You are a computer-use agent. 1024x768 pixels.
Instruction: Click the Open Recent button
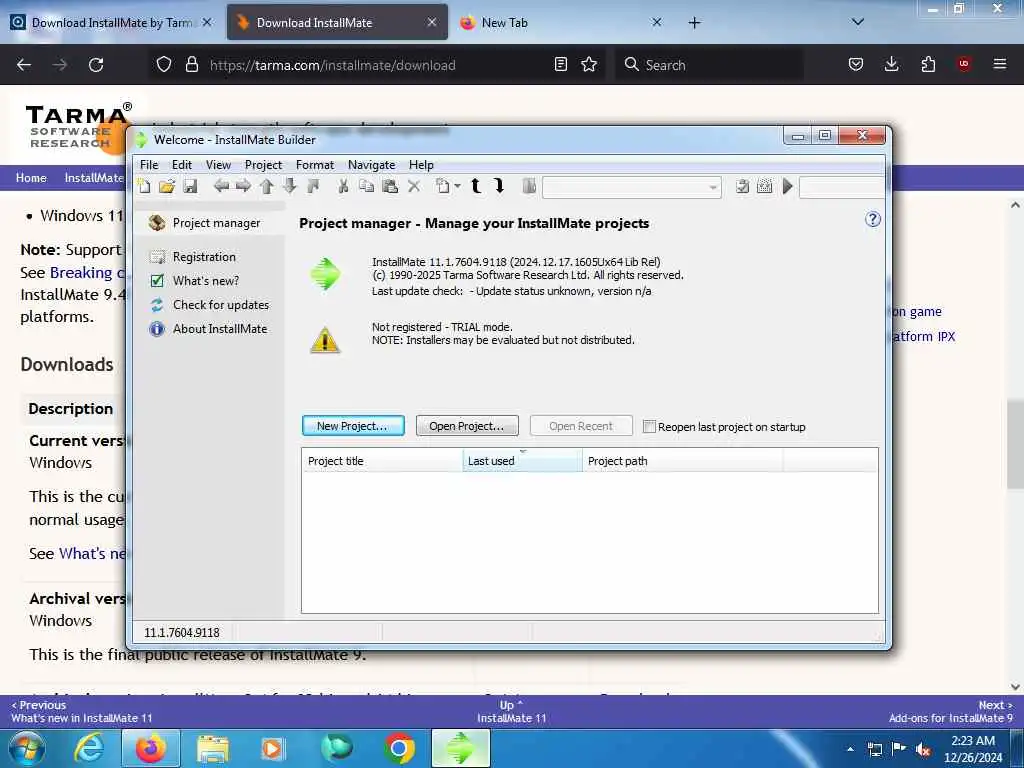click(x=581, y=426)
